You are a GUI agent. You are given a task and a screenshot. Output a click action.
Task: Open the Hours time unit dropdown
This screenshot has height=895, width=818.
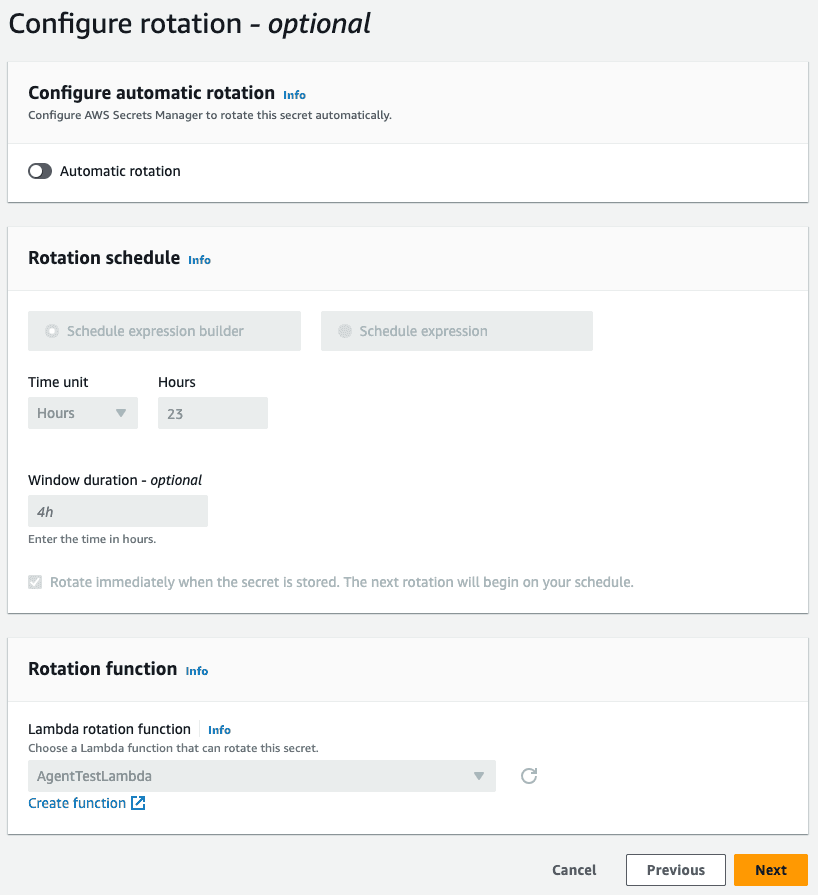coord(83,413)
